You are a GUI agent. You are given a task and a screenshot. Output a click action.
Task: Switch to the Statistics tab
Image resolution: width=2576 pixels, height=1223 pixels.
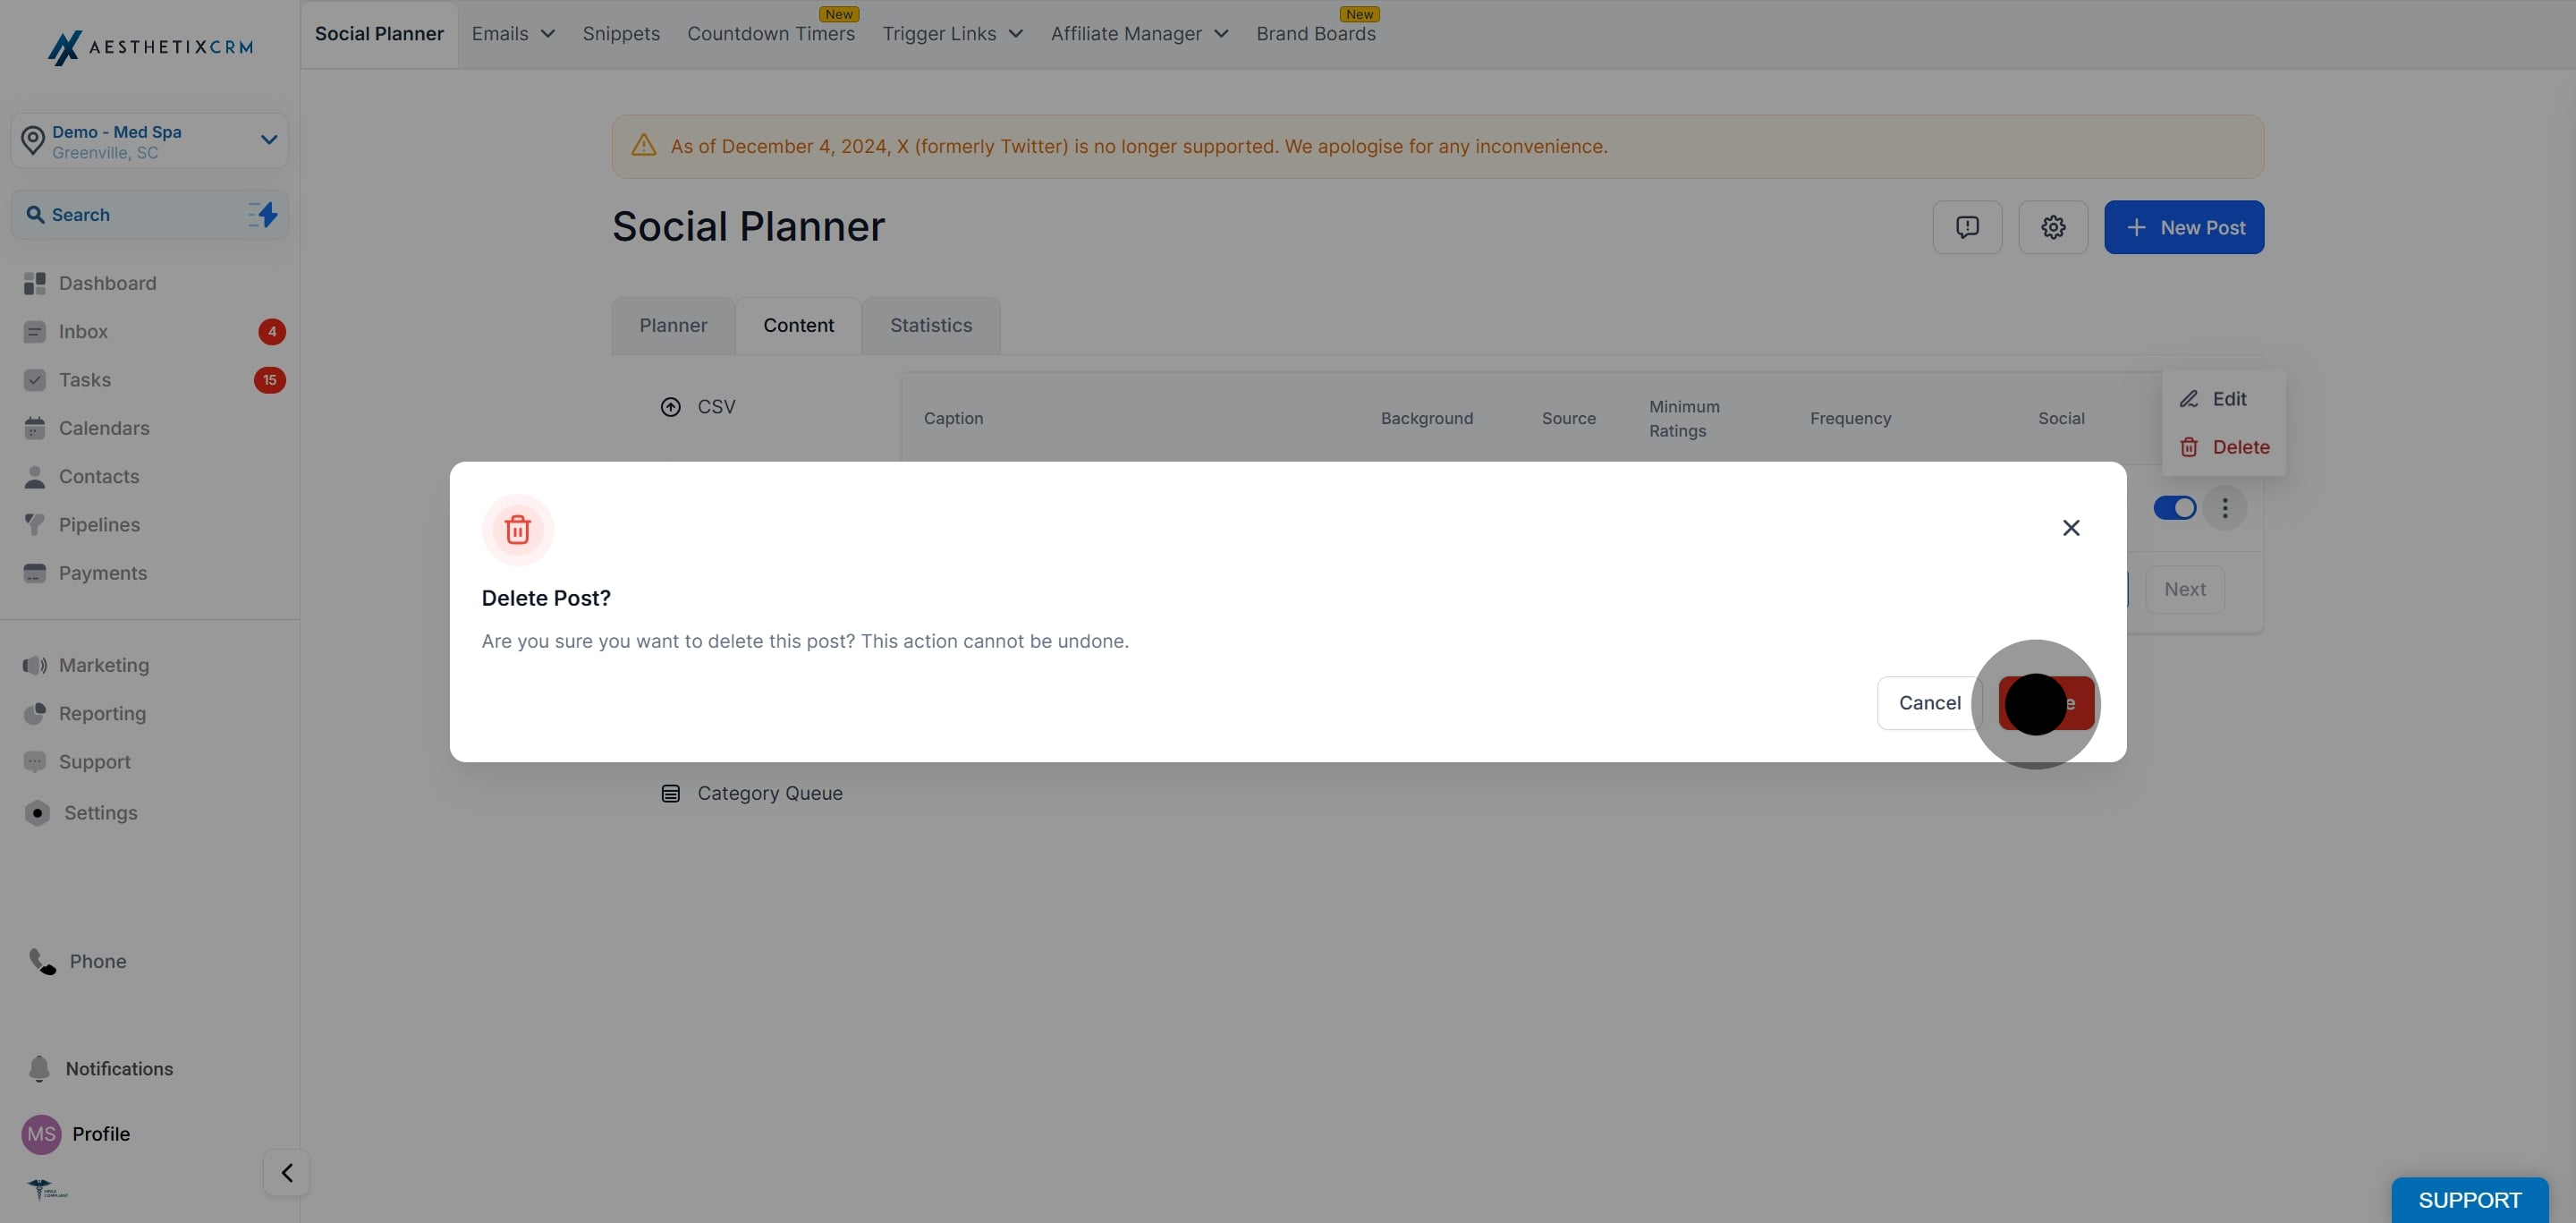(x=930, y=325)
